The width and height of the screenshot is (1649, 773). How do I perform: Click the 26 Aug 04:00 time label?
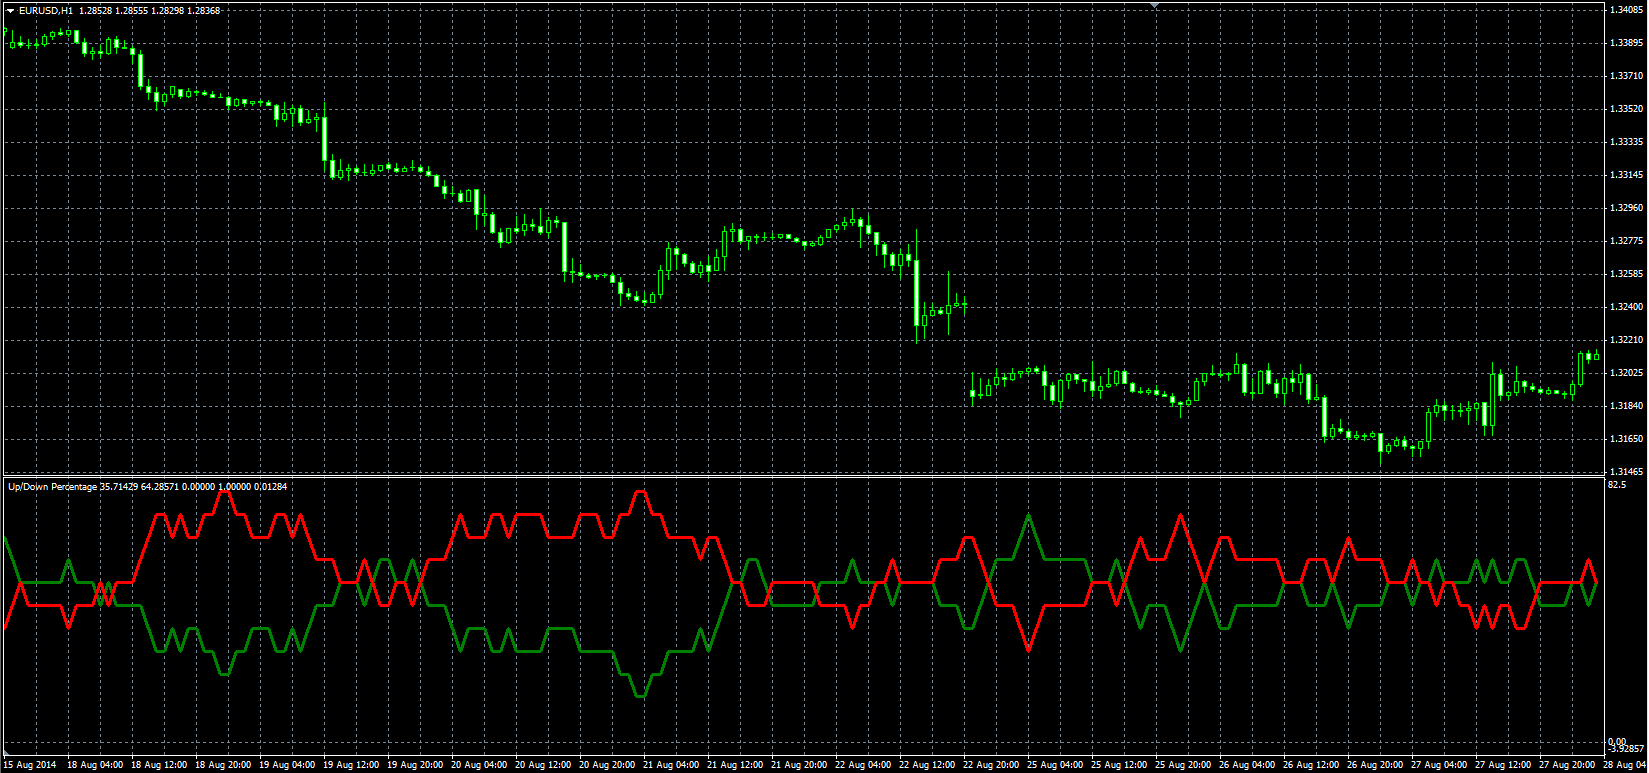coord(1247,765)
